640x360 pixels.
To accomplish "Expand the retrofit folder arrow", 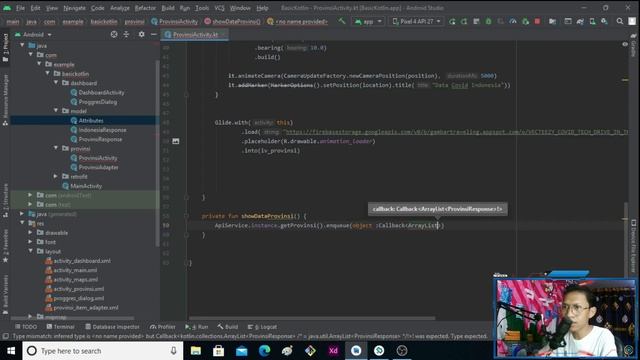I will click(x=56, y=176).
